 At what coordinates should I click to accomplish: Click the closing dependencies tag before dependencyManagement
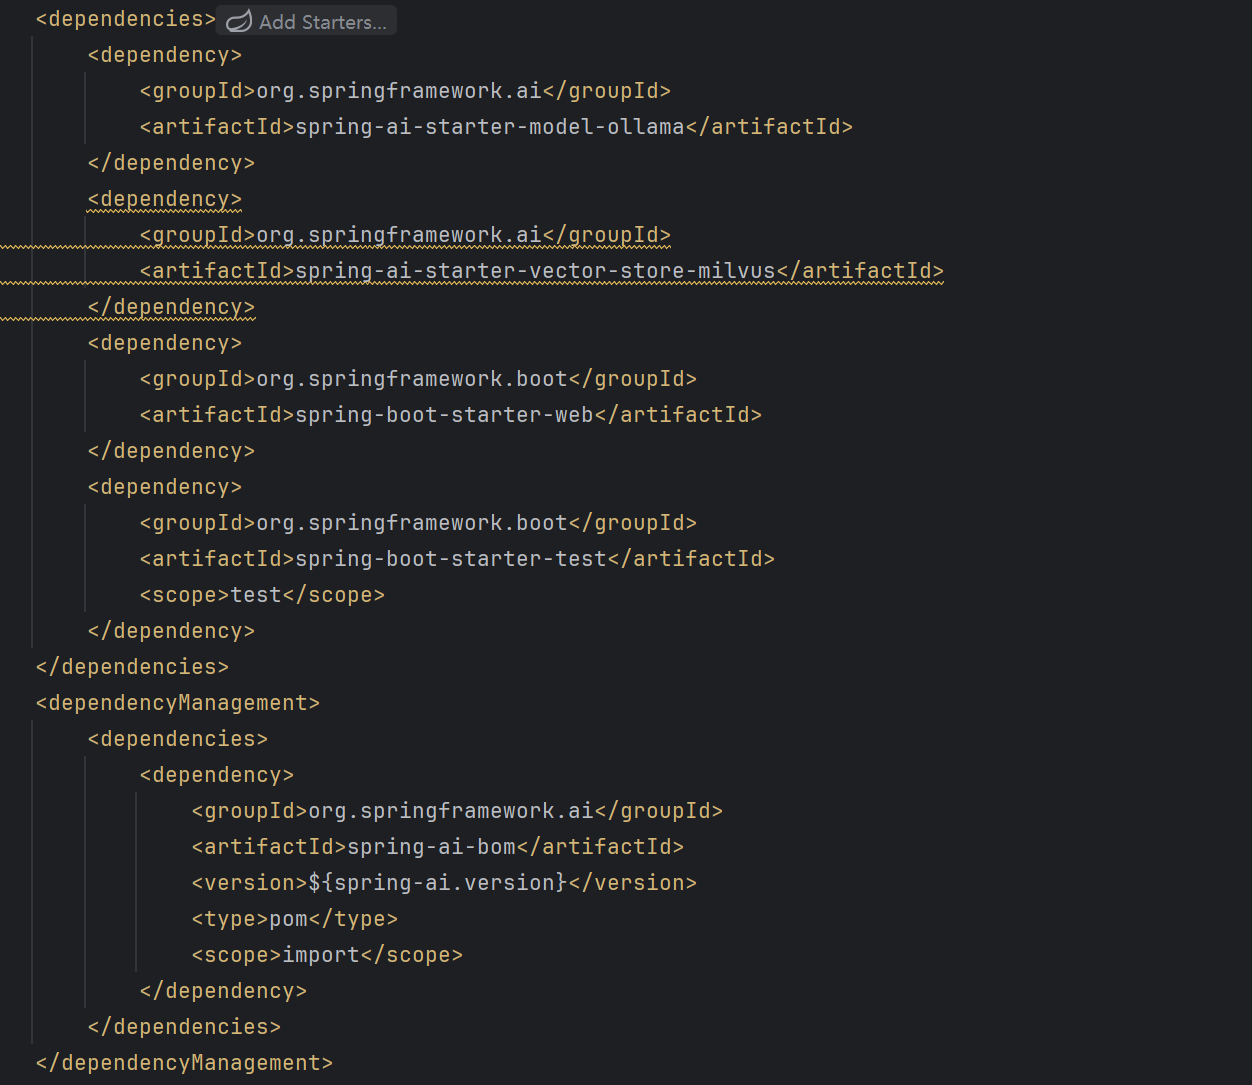[132, 667]
